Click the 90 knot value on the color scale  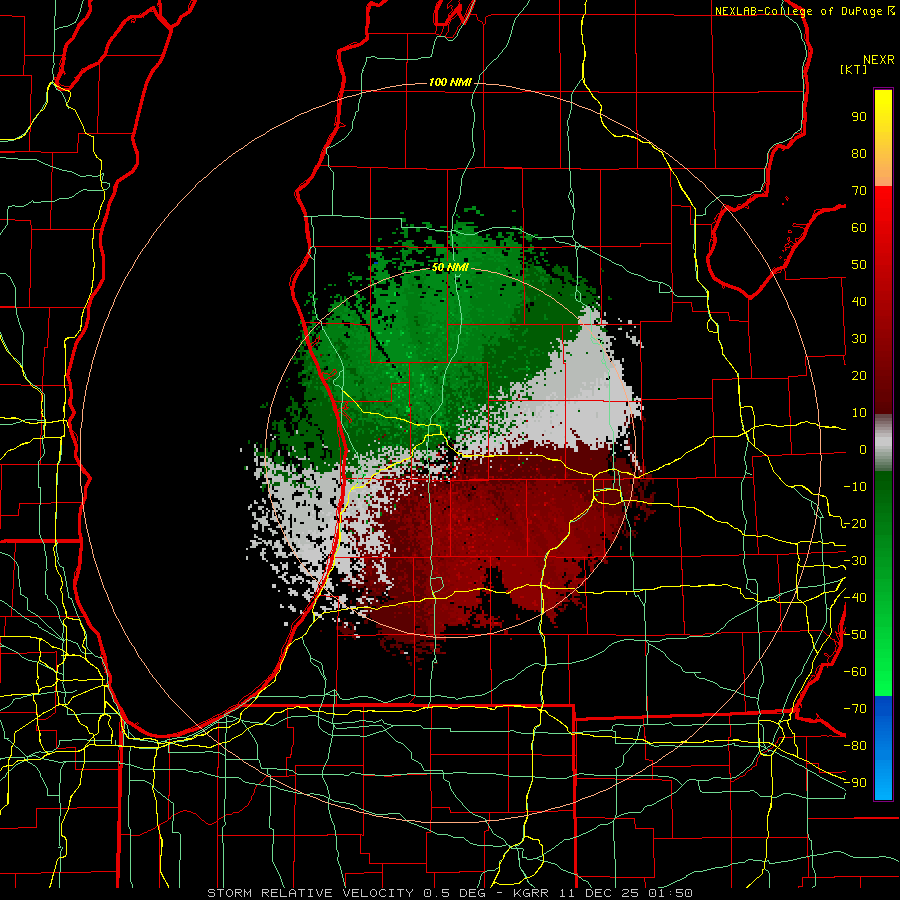(x=859, y=117)
